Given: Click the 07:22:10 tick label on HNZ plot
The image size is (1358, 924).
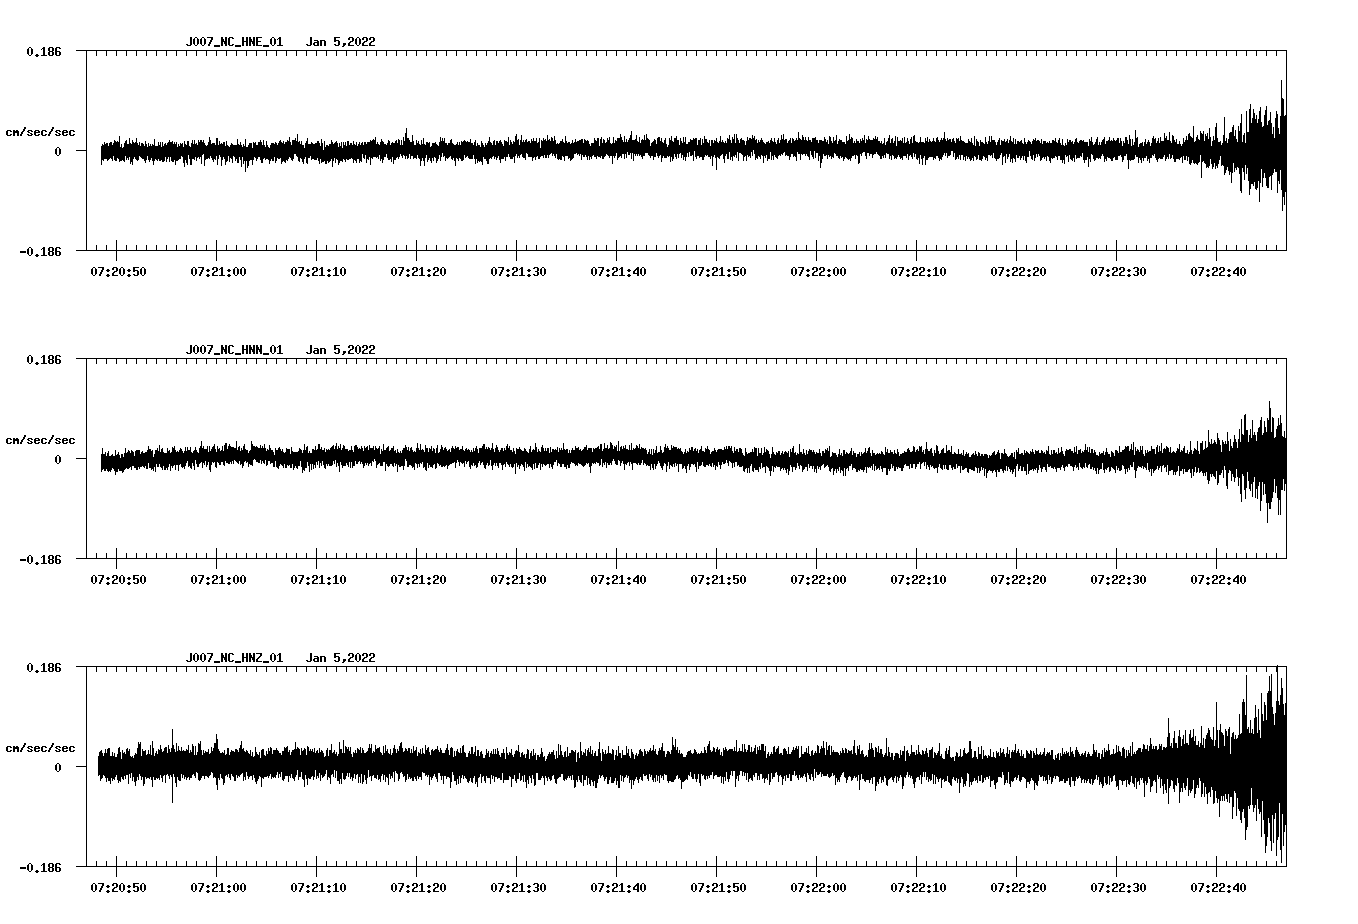Looking at the screenshot, I should click(x=918, y=887).
